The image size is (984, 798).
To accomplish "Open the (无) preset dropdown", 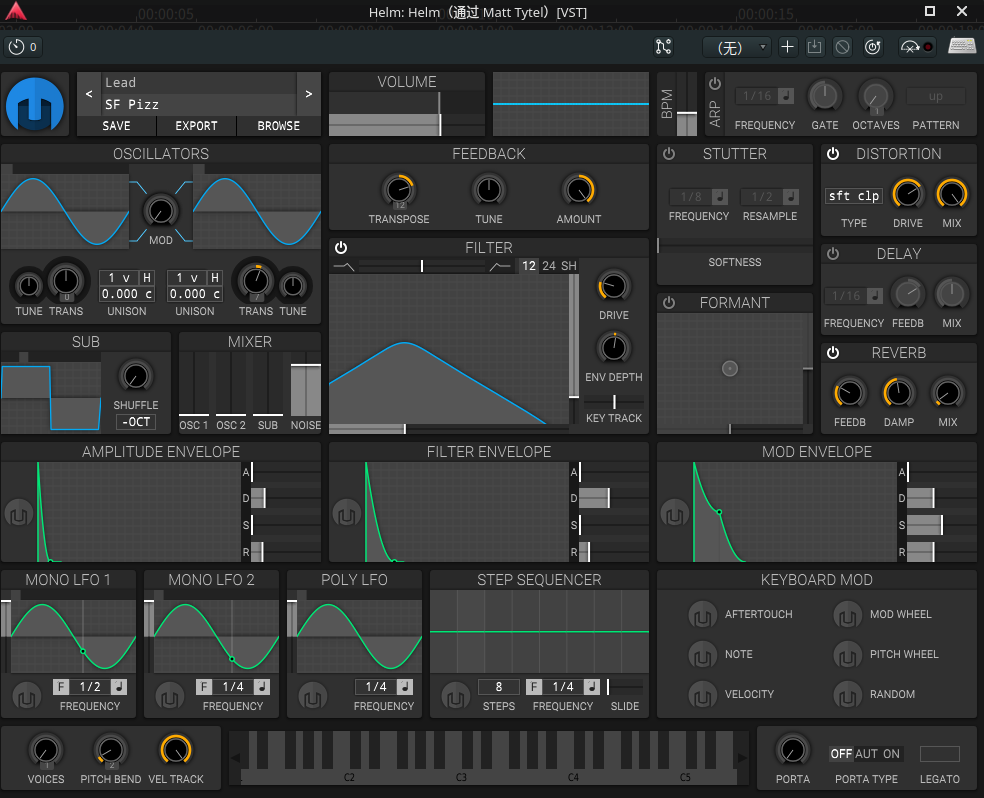I will [736, 47].
